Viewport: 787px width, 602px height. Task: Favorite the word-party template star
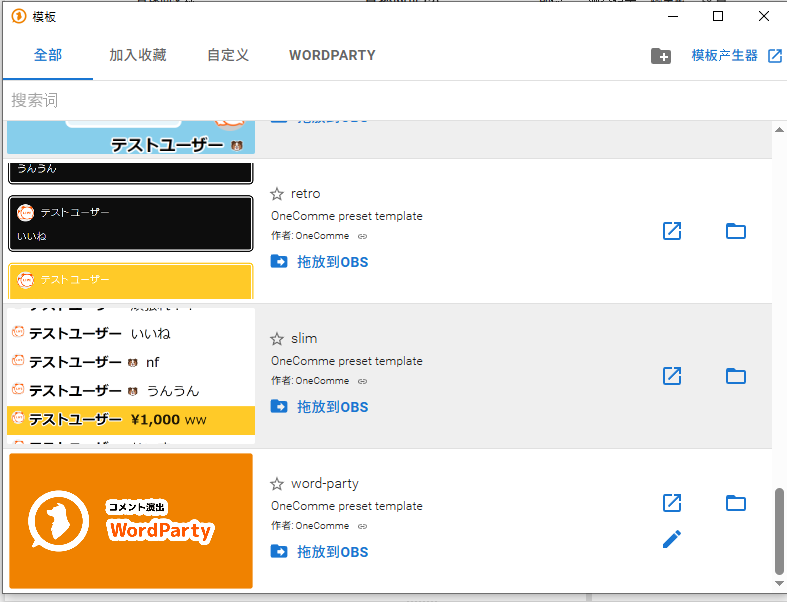277,484
